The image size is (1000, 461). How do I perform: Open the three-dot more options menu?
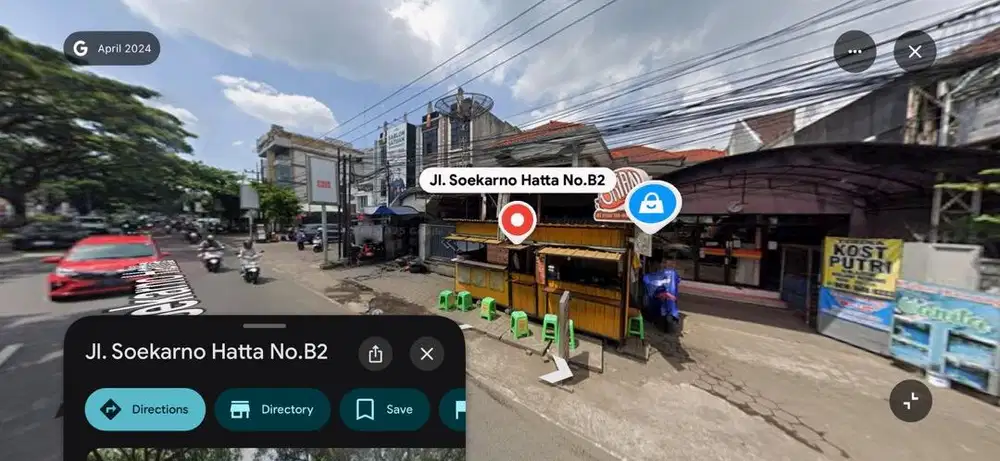[855, 51]
